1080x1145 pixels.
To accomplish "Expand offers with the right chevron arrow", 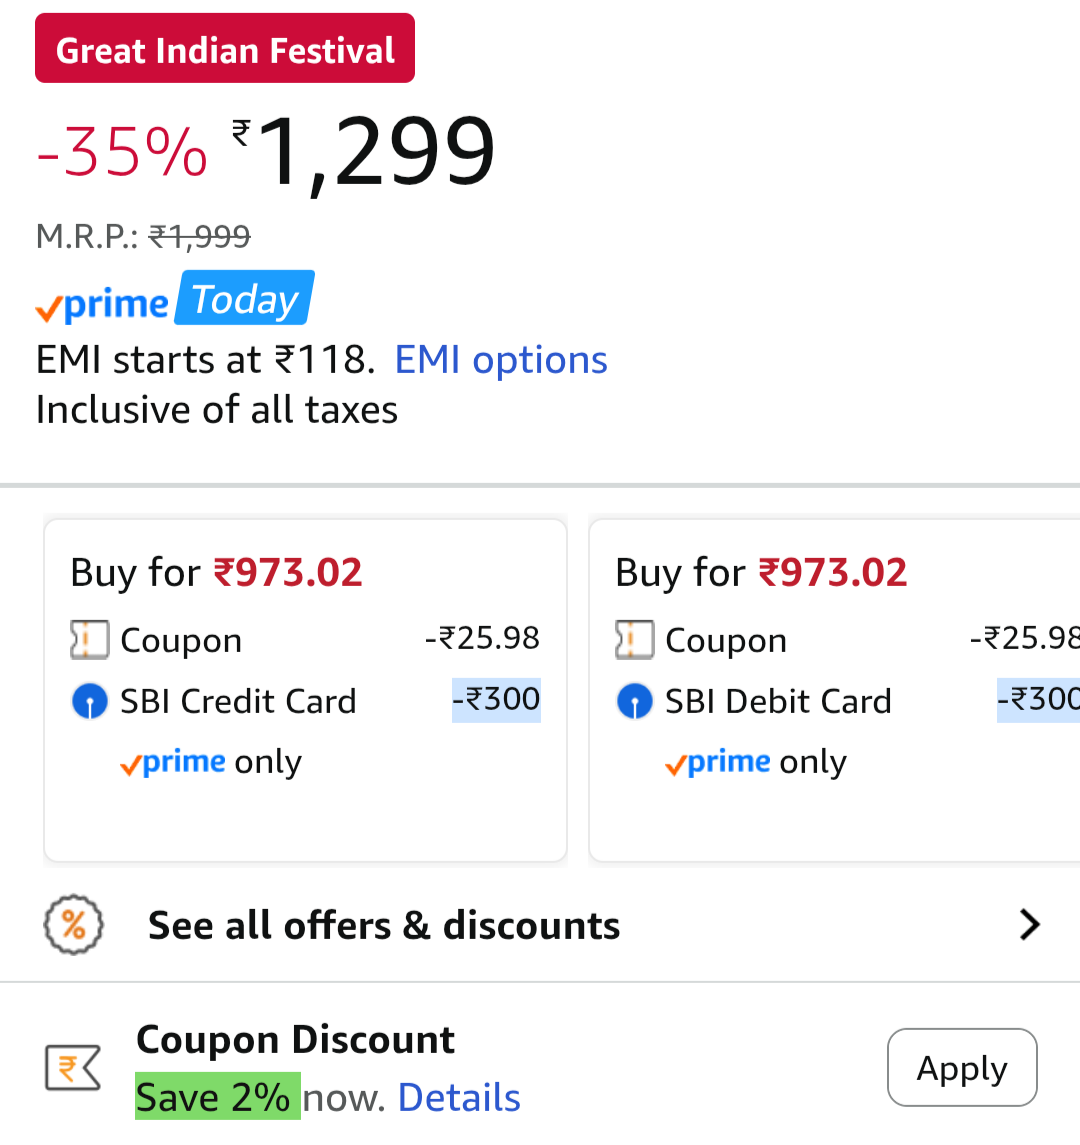I will (x=1030, y=925).
